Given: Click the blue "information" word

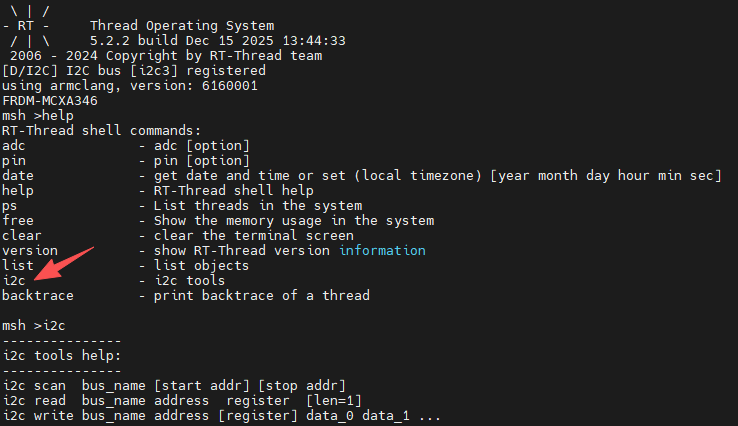Looking at the screenshot, I should [x=382, y=250].
